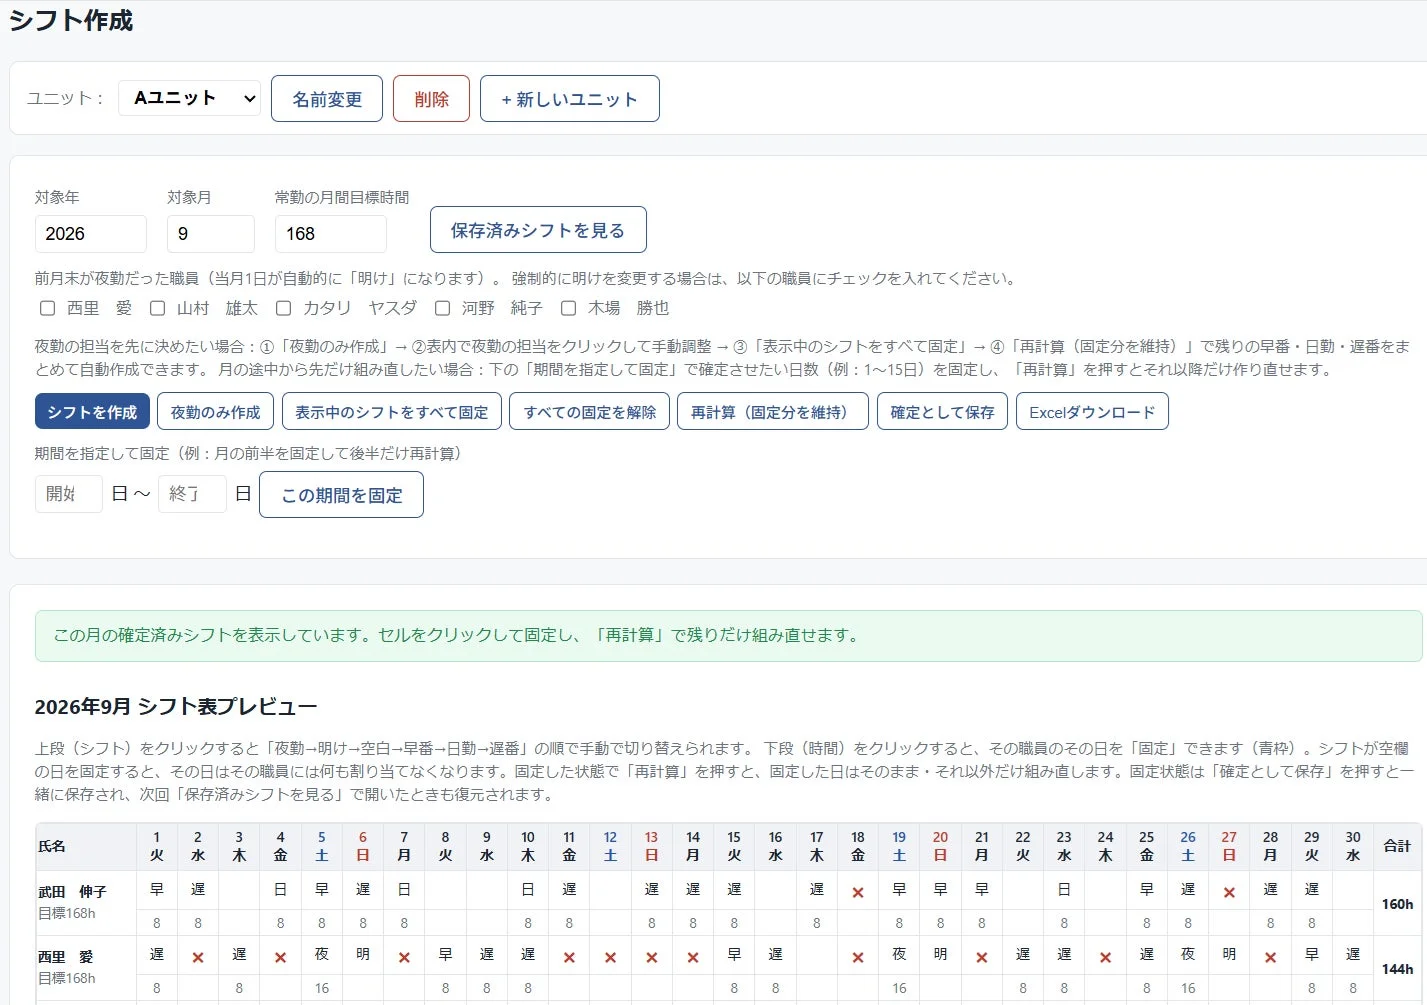
Task: Click the シフトを作成 button
Action: click(x=92, y=412)
